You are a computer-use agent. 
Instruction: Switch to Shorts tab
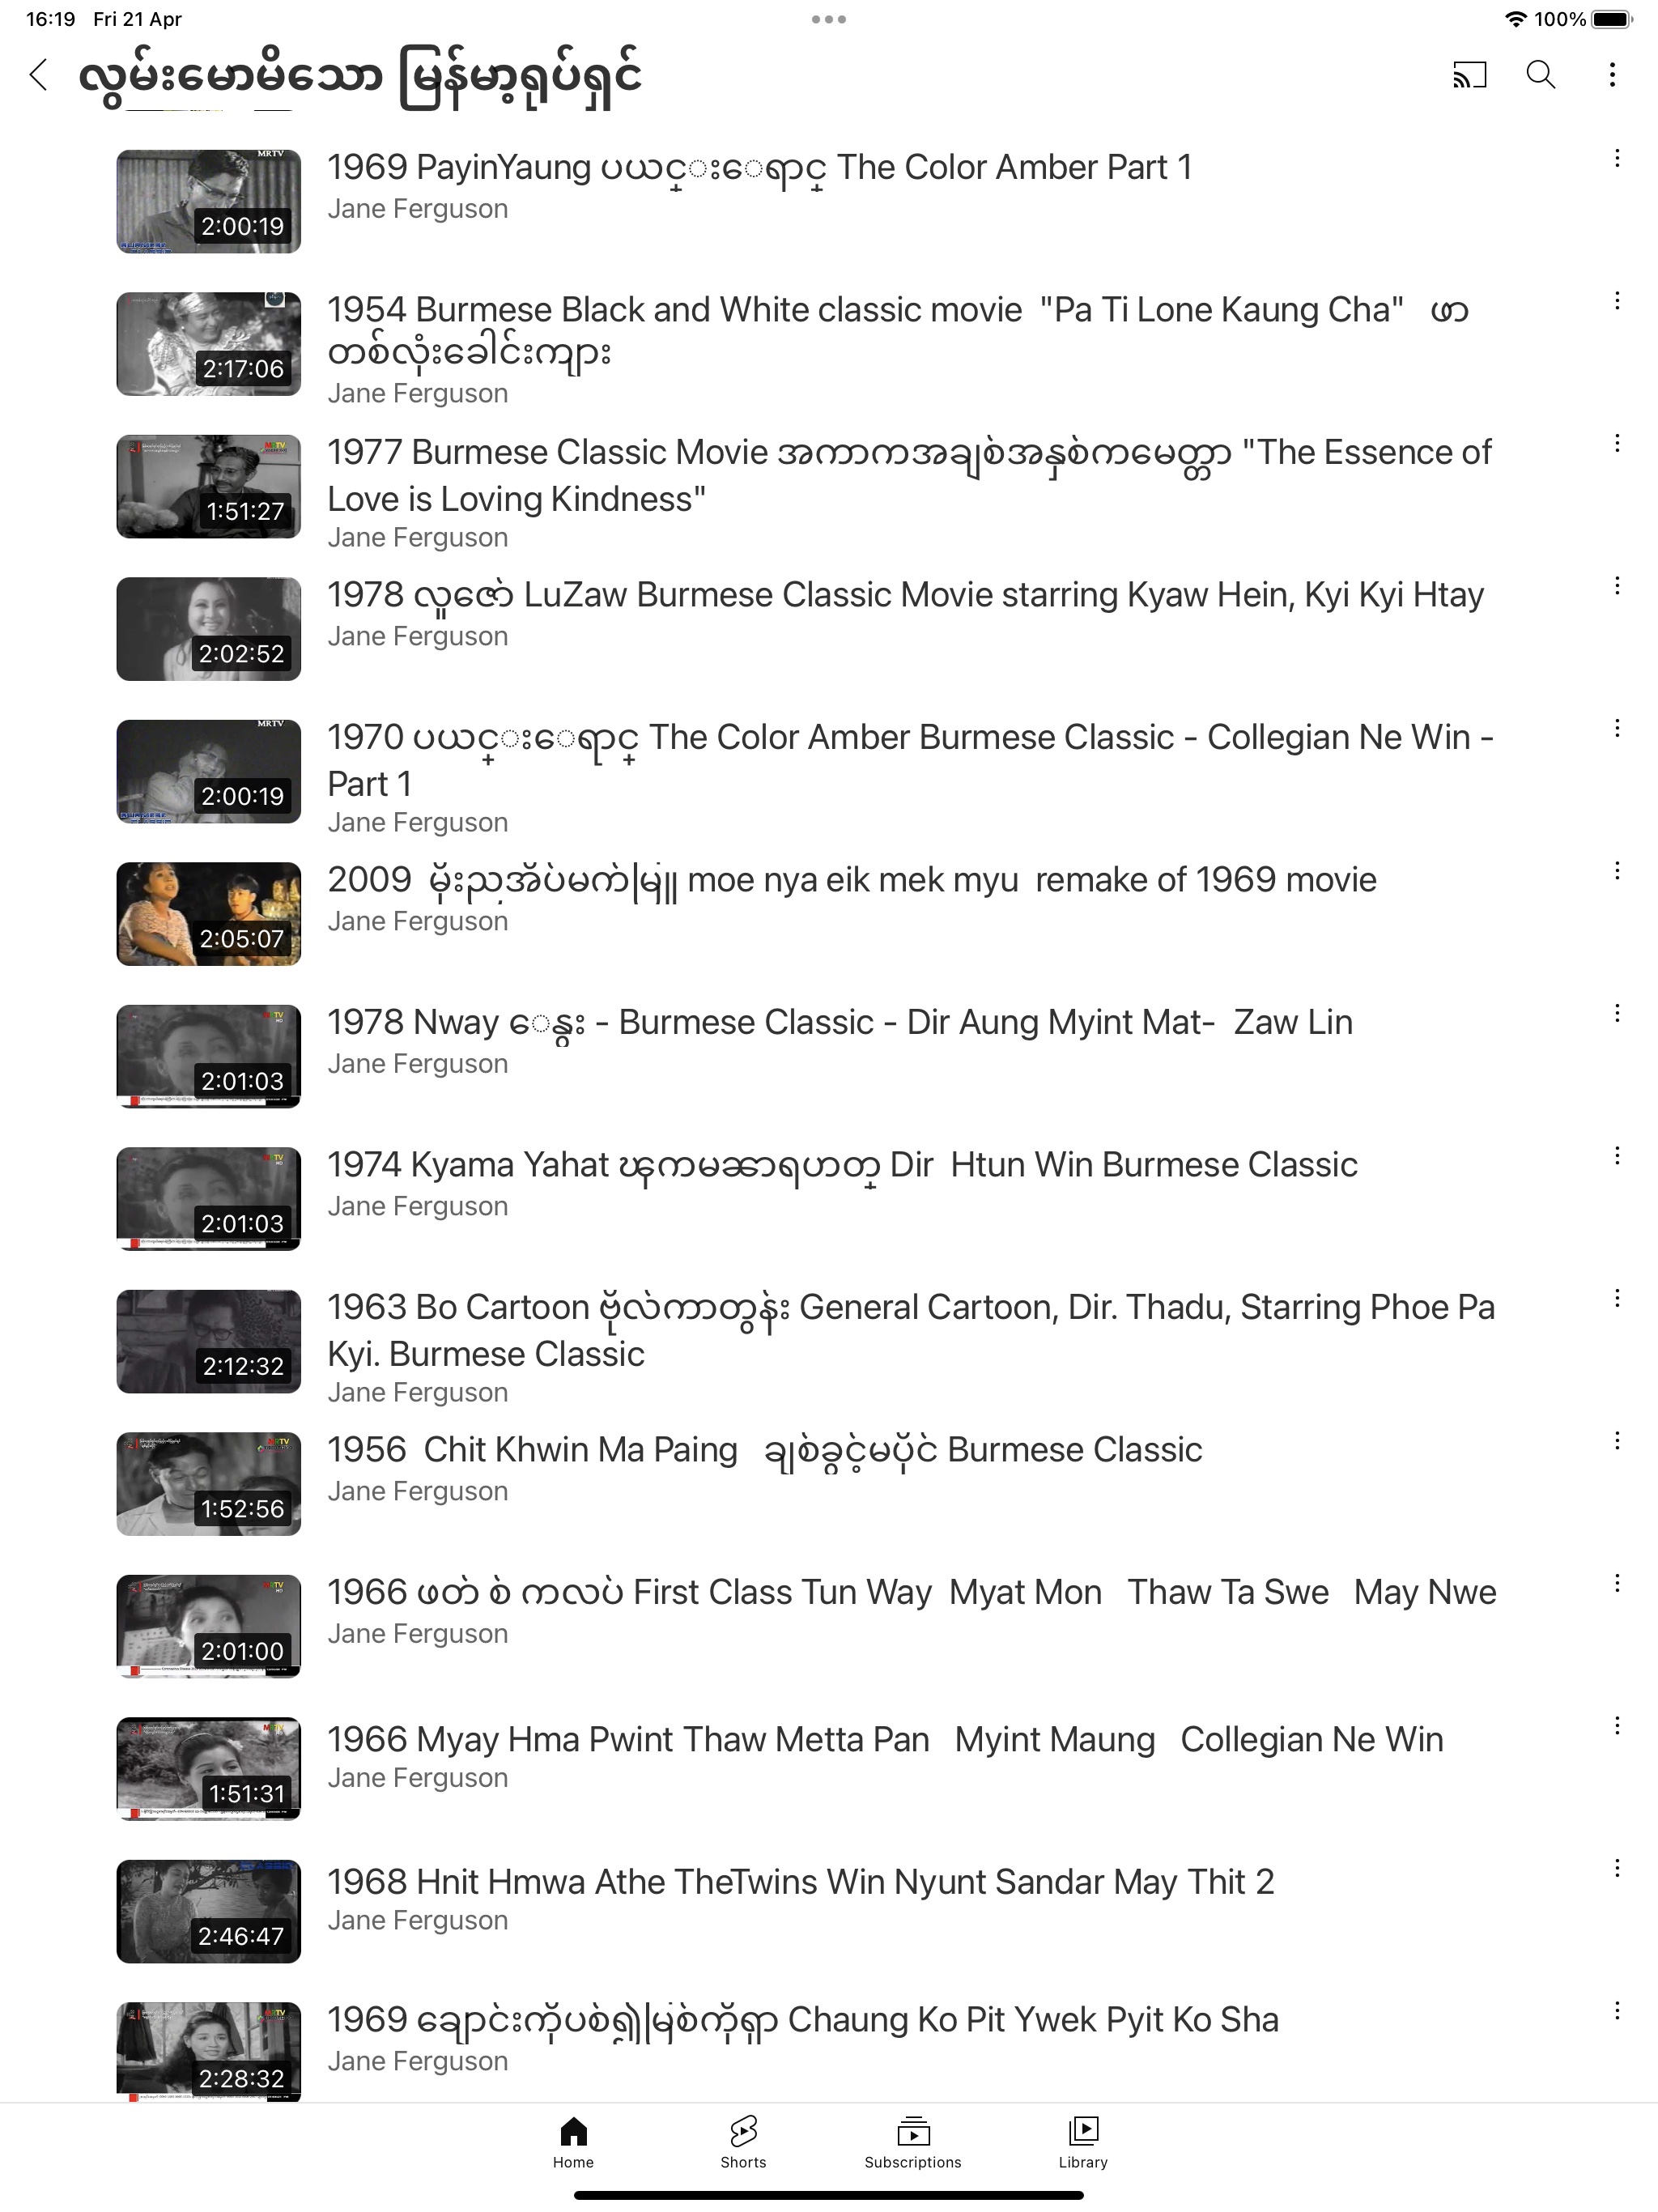pyautogui.click(x=743, y=2142)
